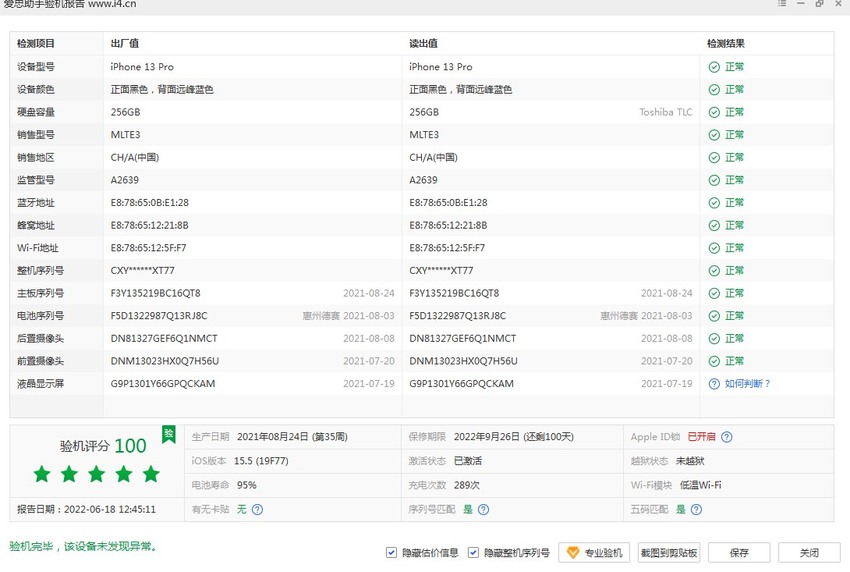This screenshot has height=572, width=850.
Task: Click the green 验 ribbon badge
Action: pyautogui.click(x=169, y=434)
